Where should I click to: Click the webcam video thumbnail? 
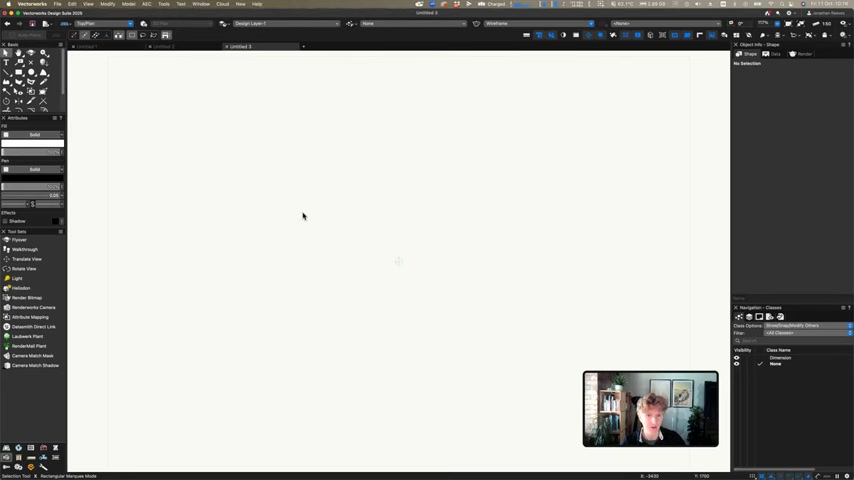tap(650, 409)
